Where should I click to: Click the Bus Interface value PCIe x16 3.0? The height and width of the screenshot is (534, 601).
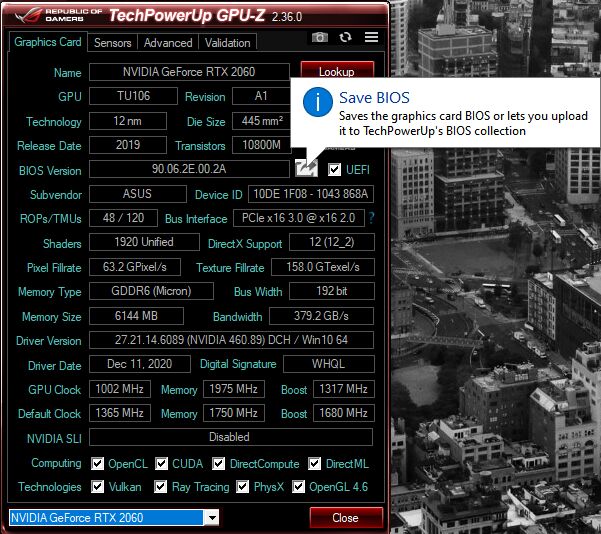click(299, 218)
